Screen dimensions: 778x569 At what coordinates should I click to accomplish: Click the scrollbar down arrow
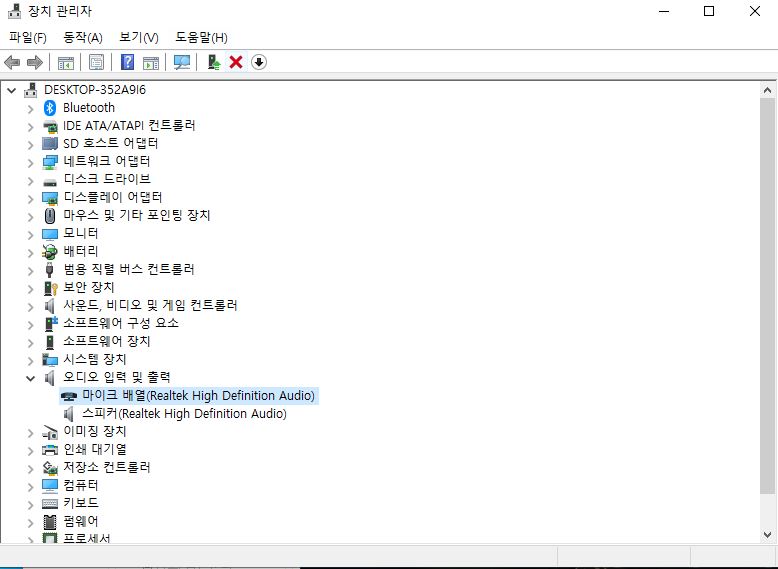767,535
